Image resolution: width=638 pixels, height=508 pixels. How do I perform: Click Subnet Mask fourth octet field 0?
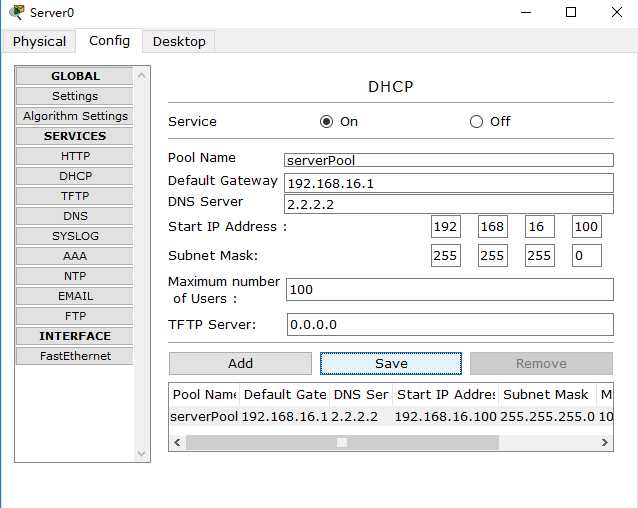(x=587, y=255)
